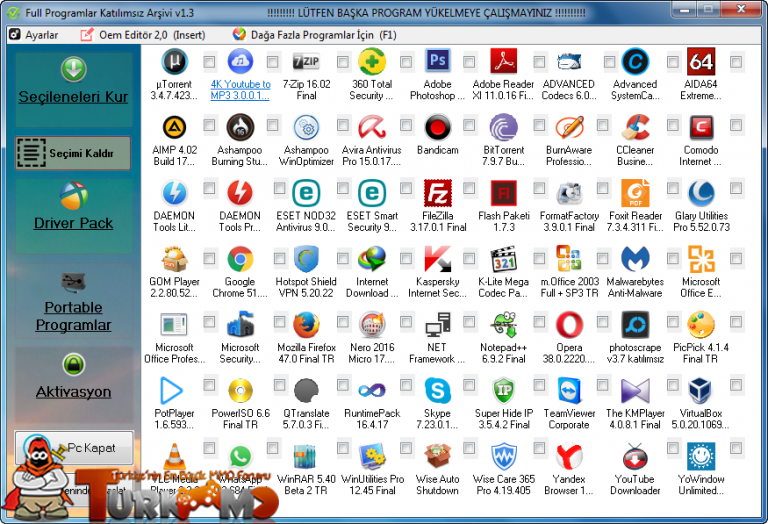768x524 pixels.
Task: Select the BitTorrent 7.9.7 icon
Action: 504,127
